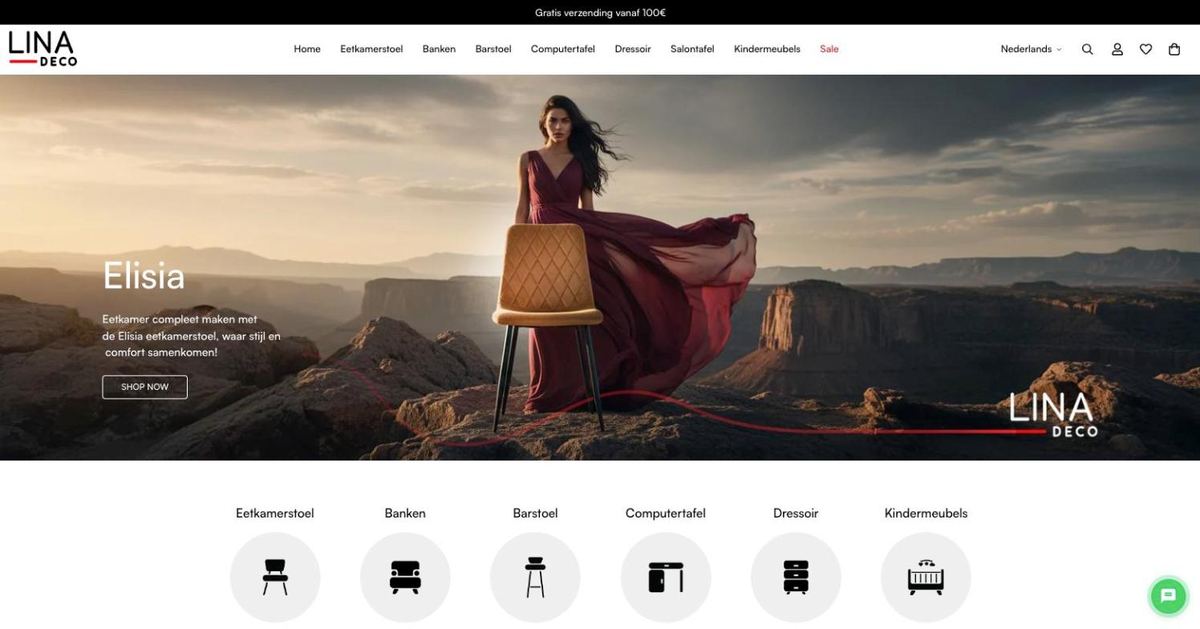Open Kindermeubels in the navigation menu
Image resolution: width=1200 pixels, height=629 pixels.
[x=767, y=49]
